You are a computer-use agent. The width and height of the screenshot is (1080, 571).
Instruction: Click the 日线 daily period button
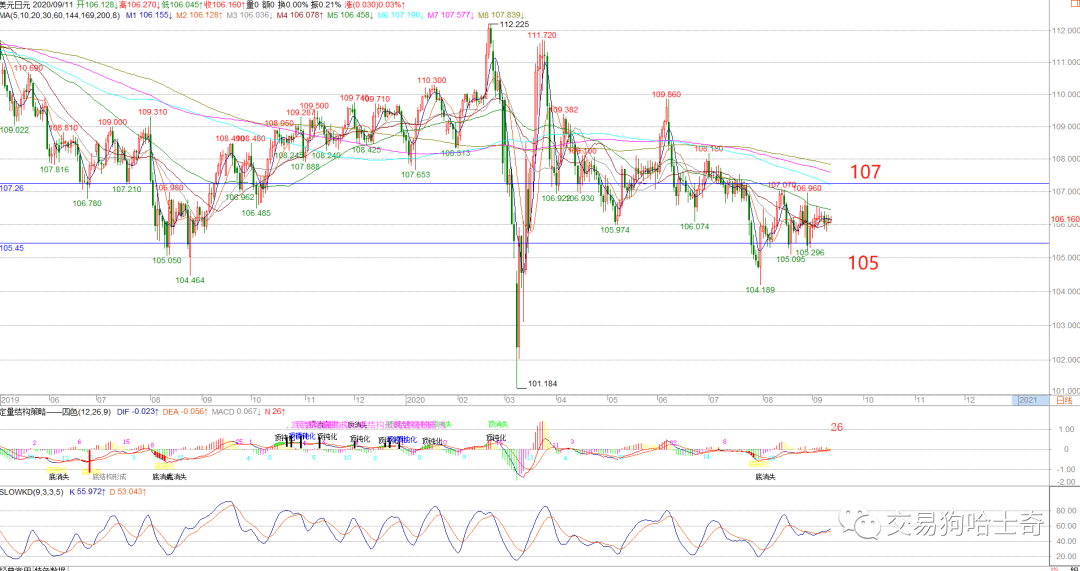1065,399
